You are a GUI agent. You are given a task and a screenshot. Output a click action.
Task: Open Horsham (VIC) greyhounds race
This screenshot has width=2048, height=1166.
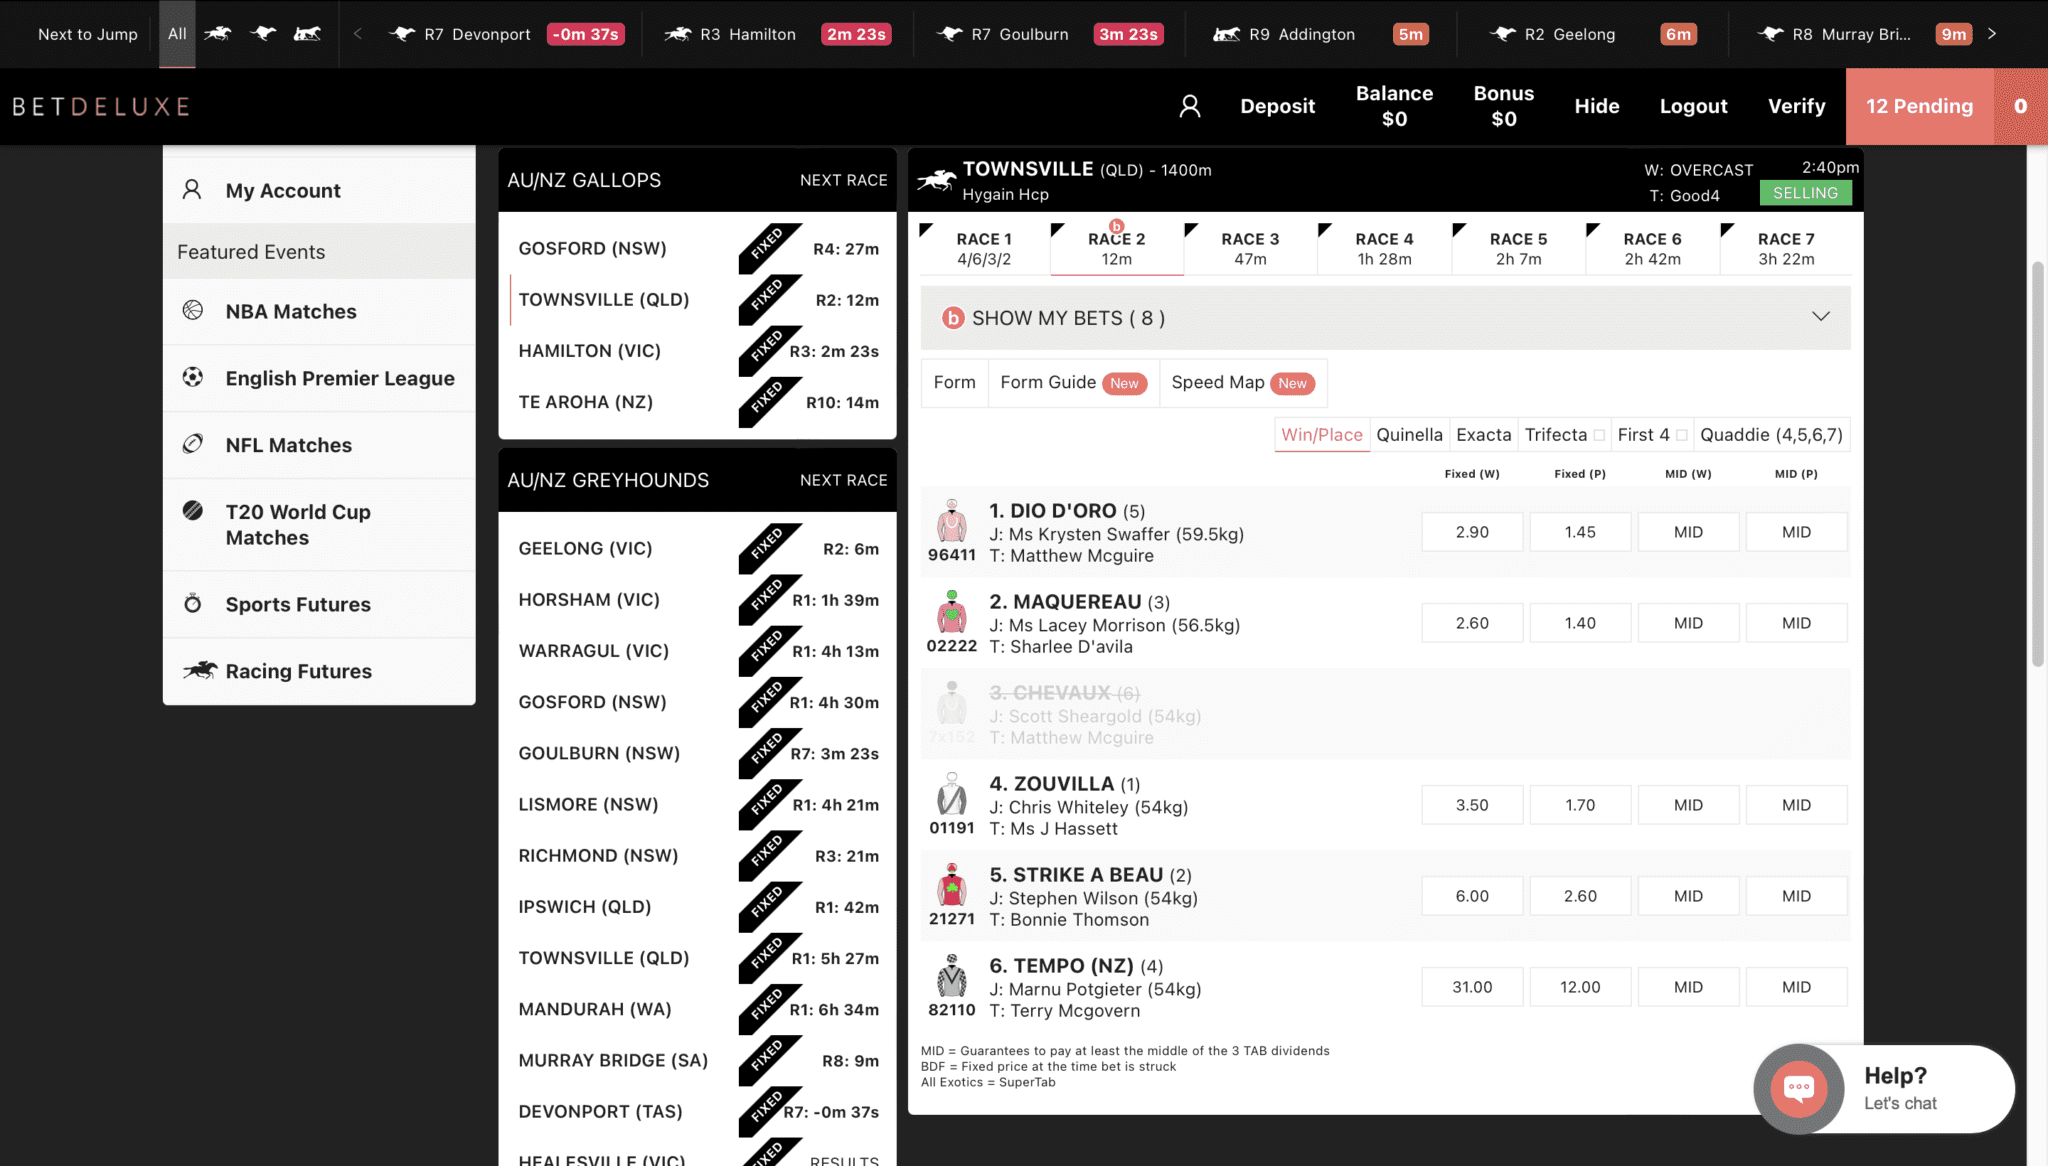click(697, 600)
